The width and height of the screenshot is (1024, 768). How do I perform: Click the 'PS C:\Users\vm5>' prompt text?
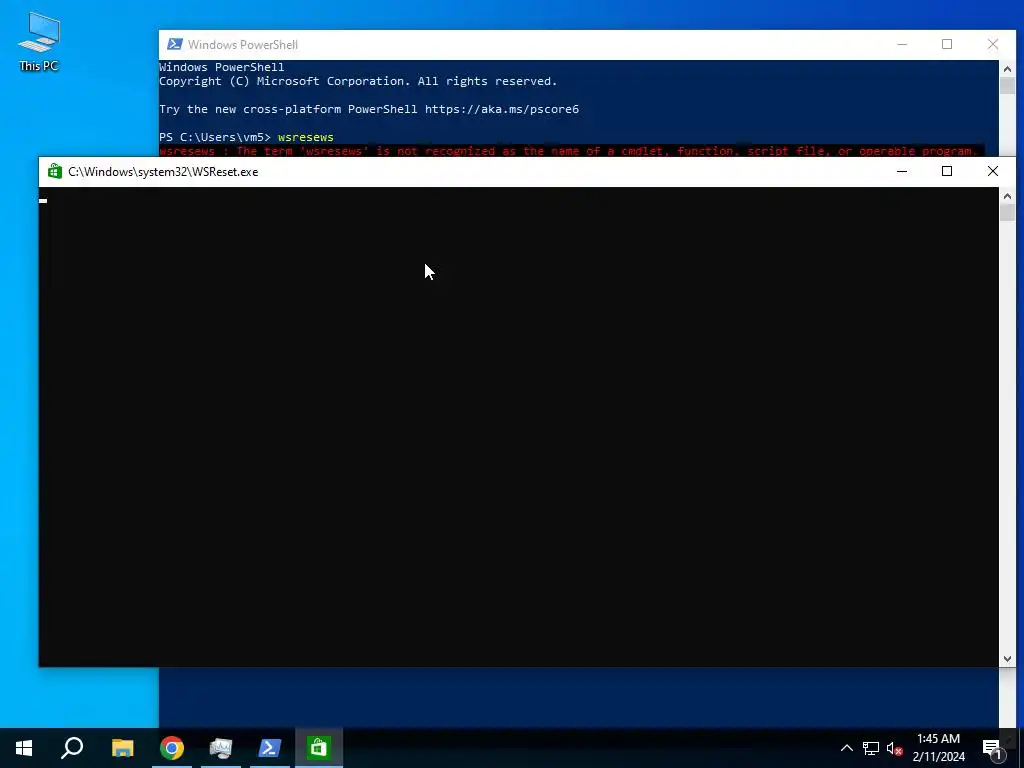click(215, 137)
